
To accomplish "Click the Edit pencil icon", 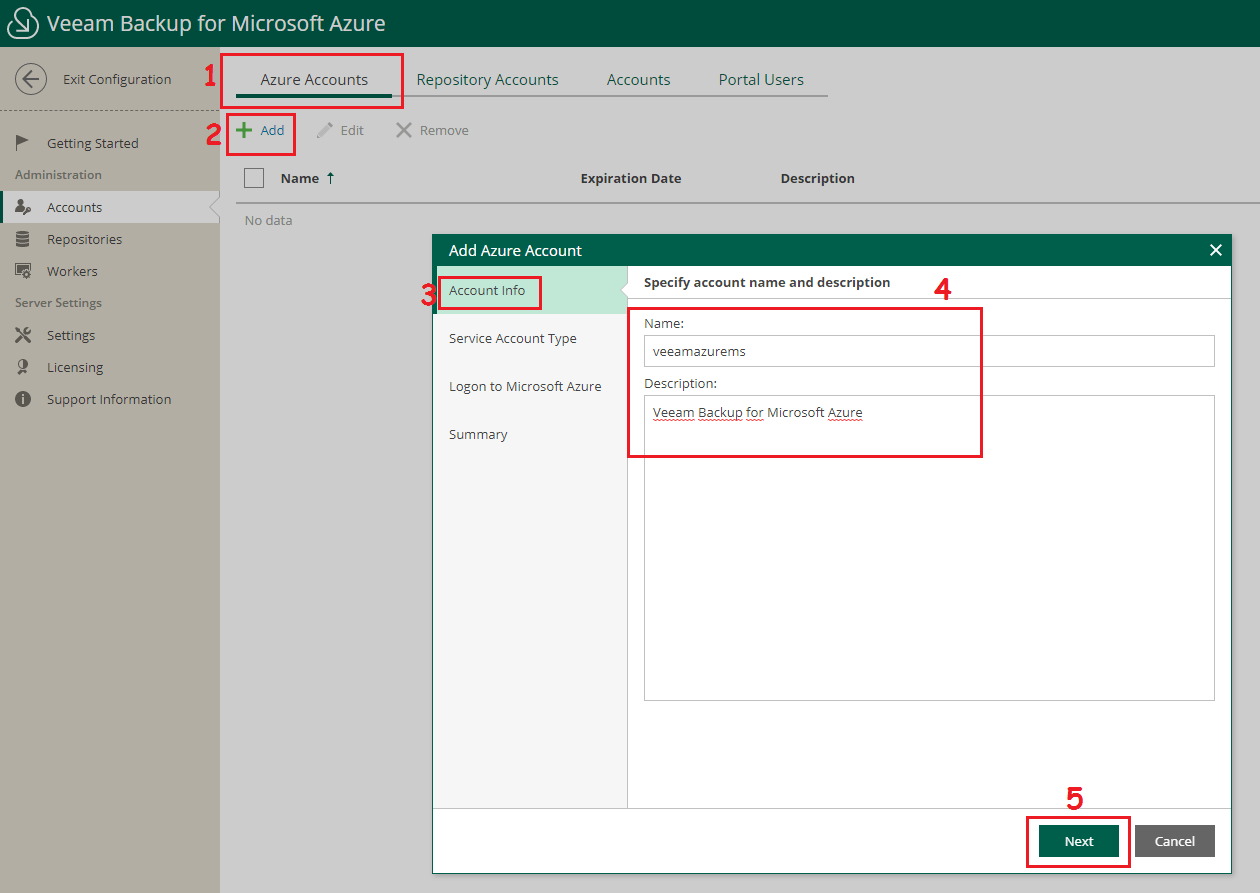I will [324, 130].
